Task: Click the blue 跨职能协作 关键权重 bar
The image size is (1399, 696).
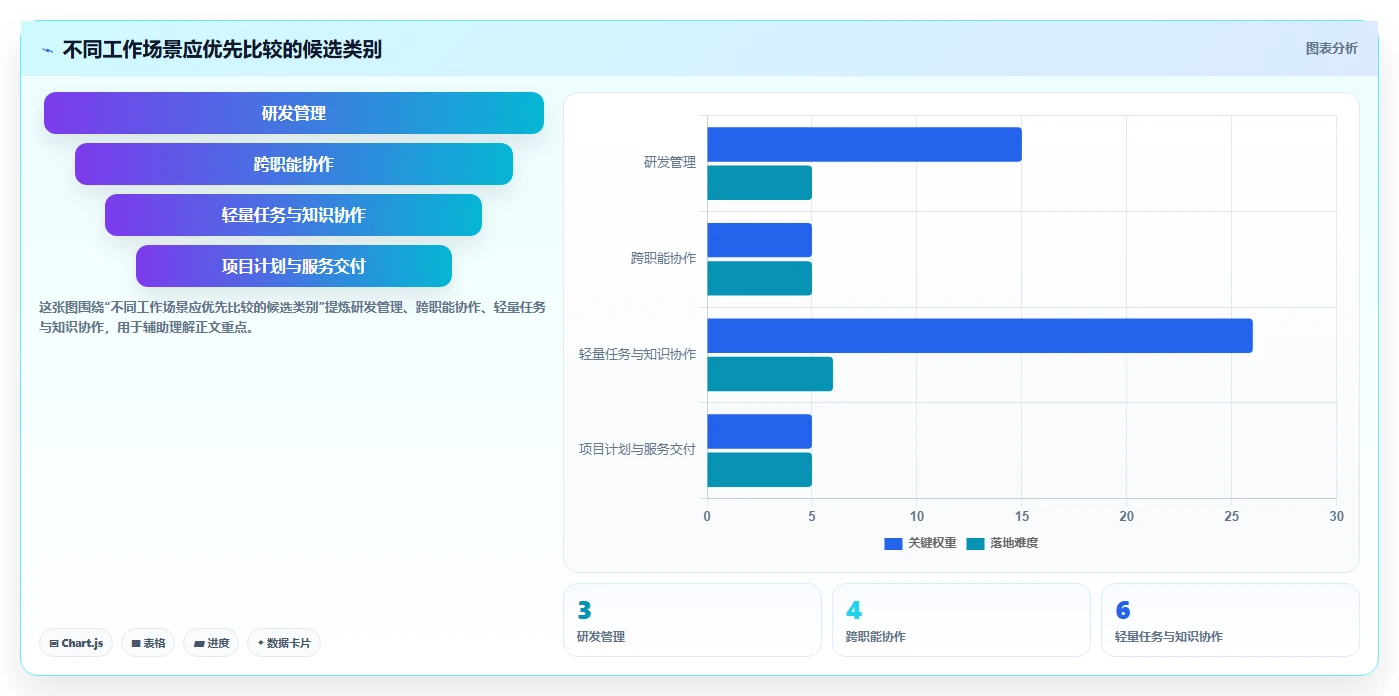Action: tap(759, 240)
